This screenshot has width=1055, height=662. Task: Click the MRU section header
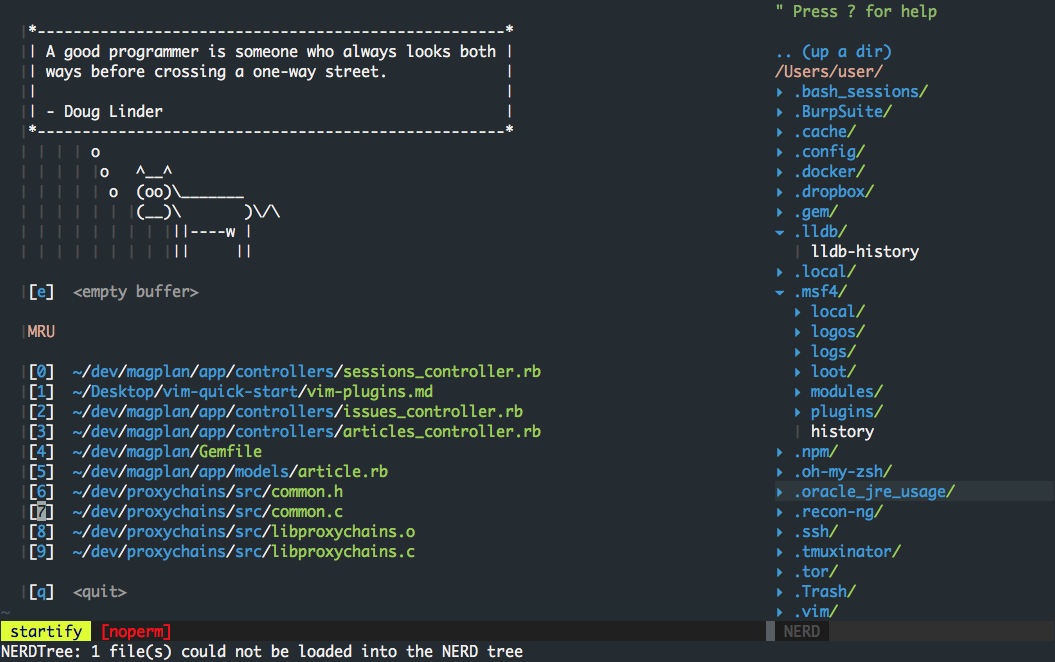coord(41,332)
